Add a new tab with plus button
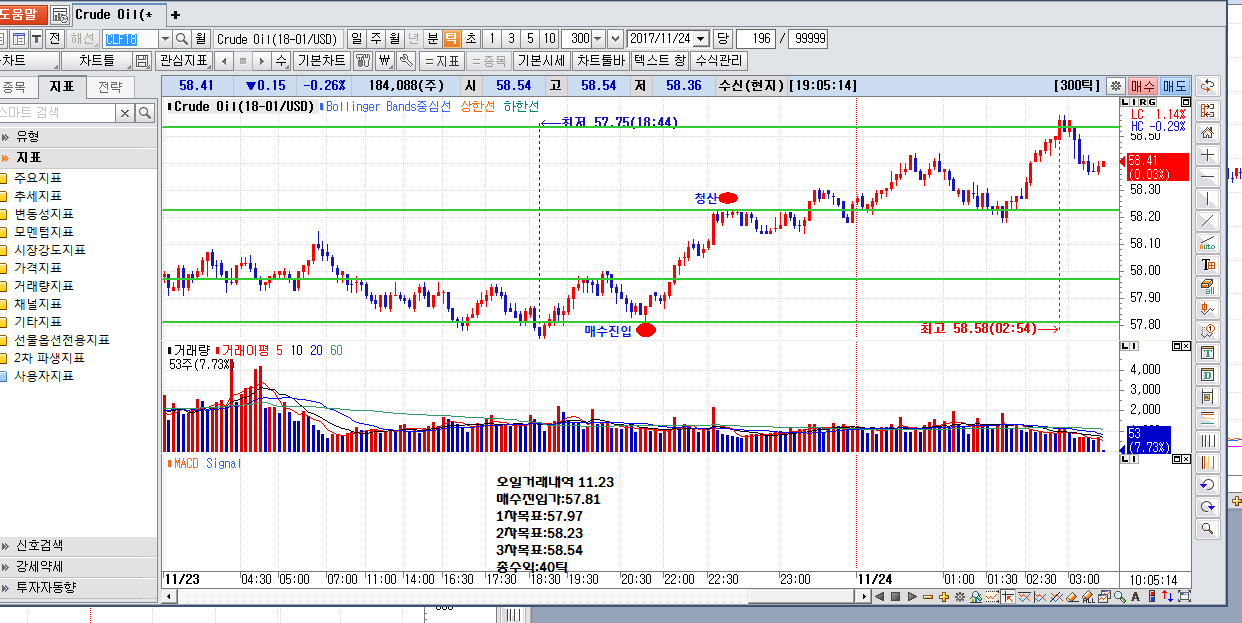Viewport: 1242px width, 623px height. pyautogui.click(x=176, y=15)
